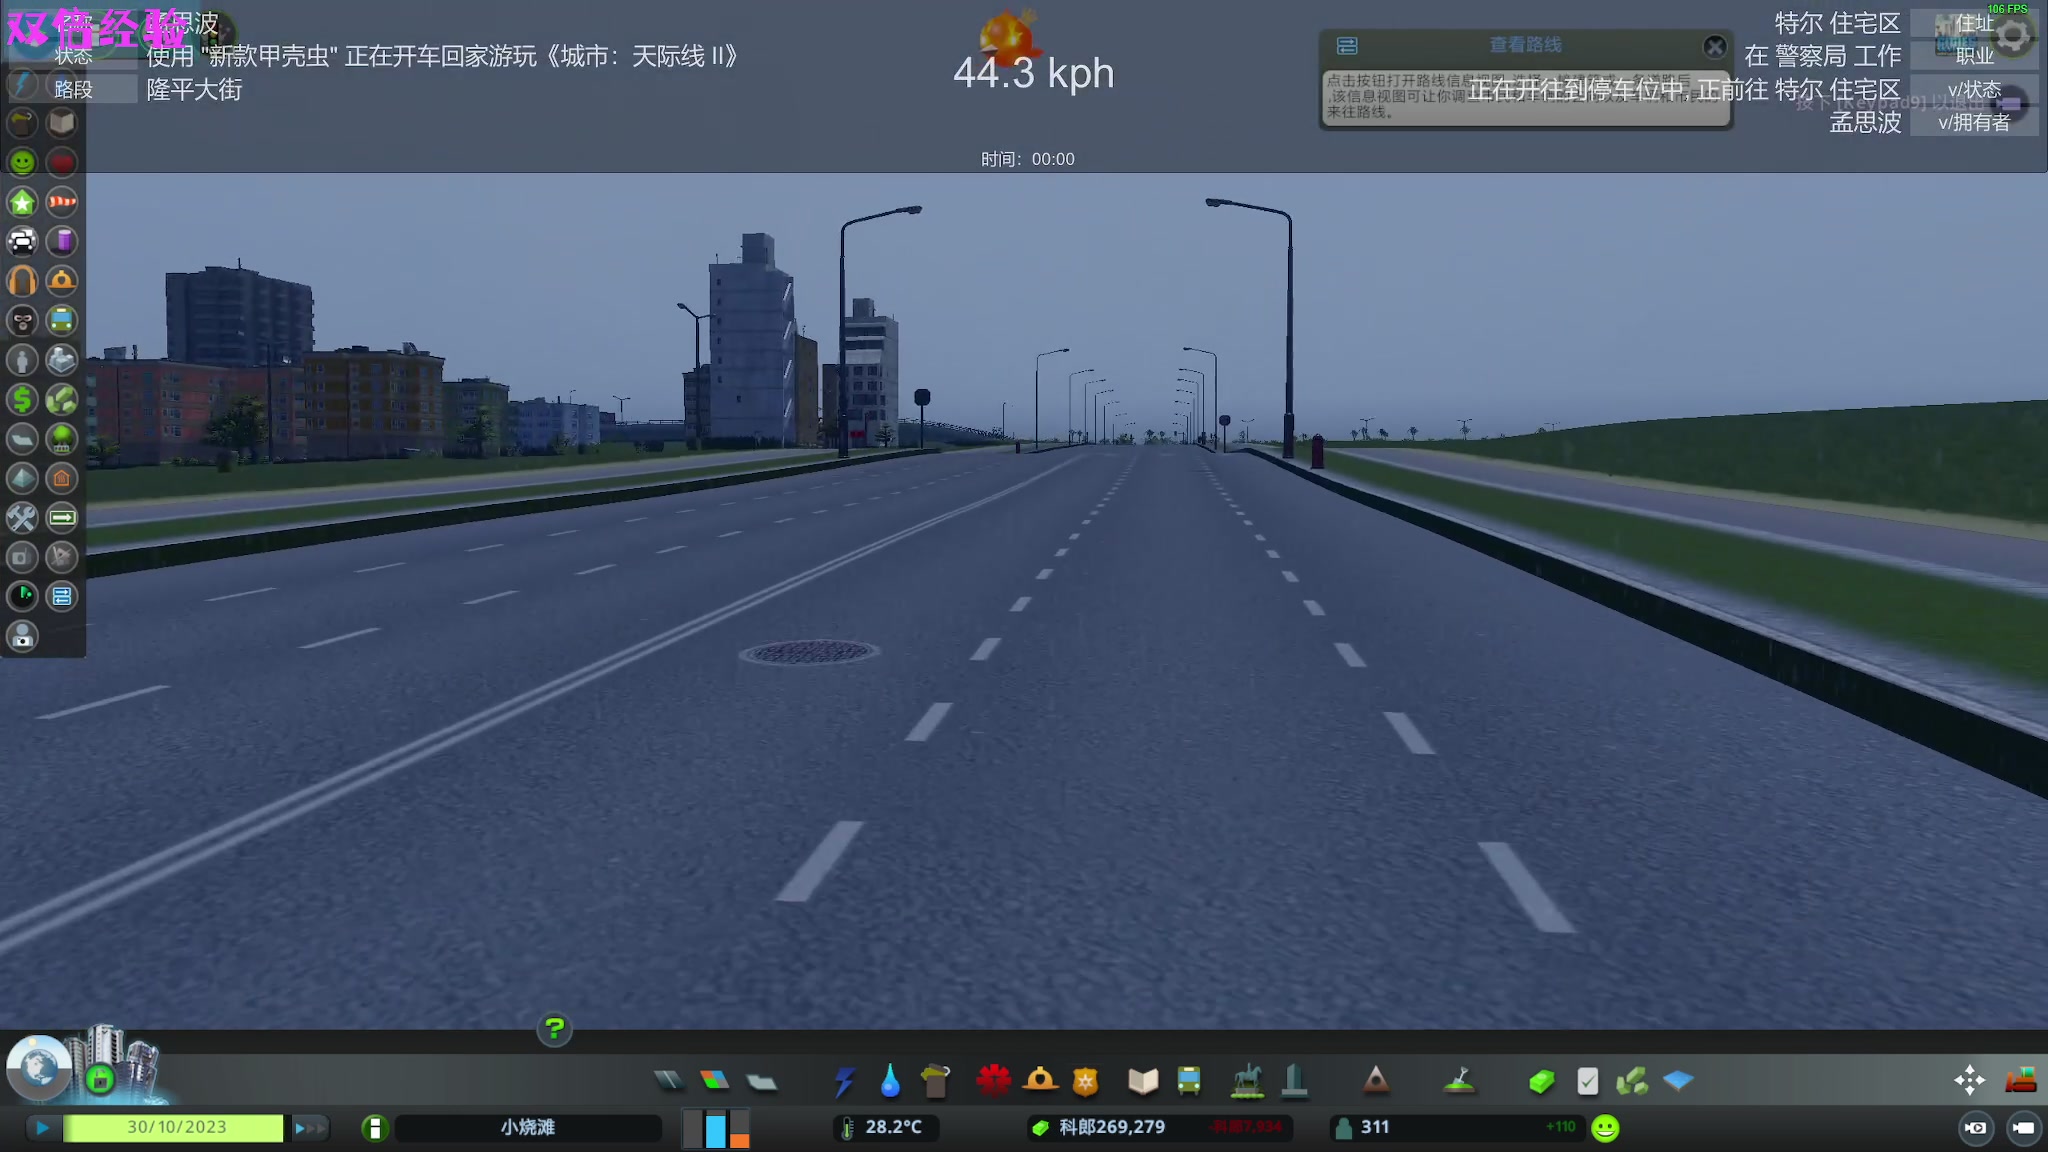Open the Water and Sewage menu
Screen dimensions: 2048x1152
coord(889,1081)
